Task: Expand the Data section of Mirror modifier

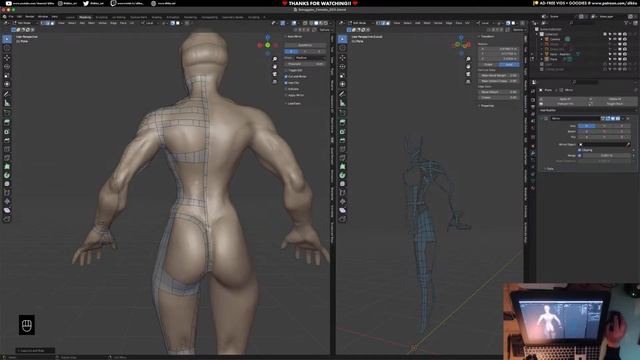Action: pos(549,169)
